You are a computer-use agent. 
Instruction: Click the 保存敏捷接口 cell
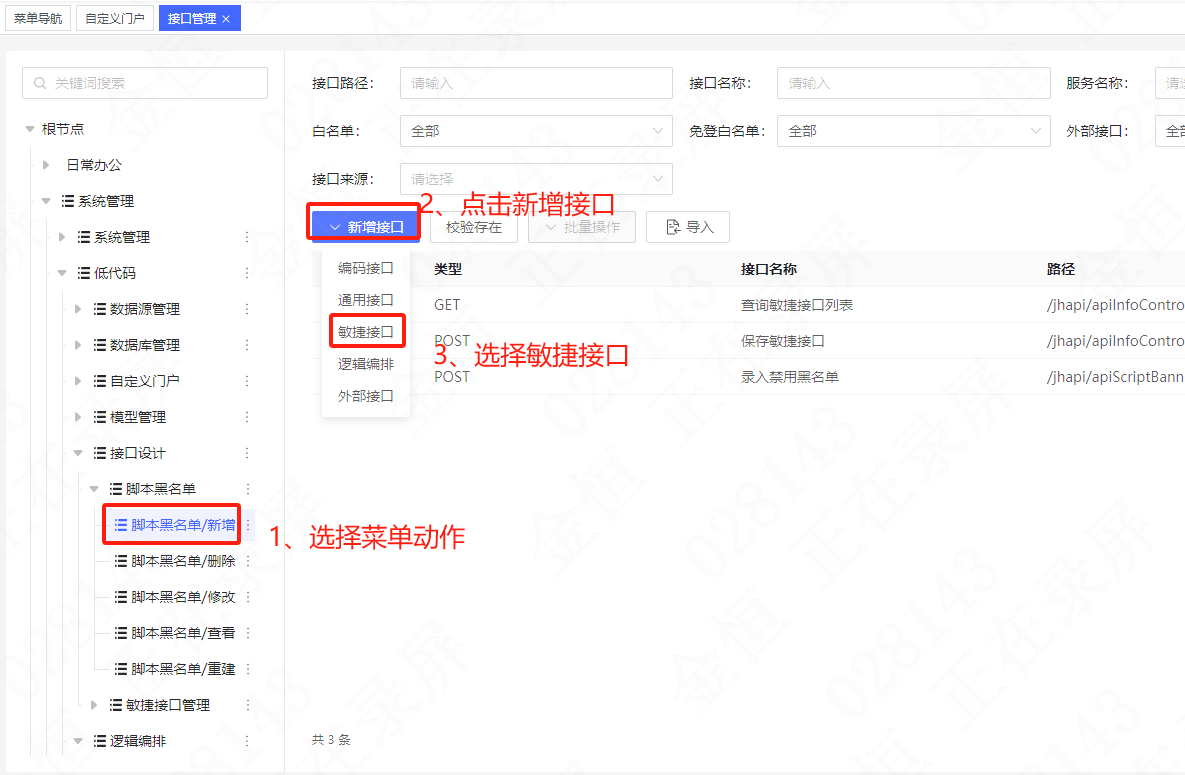(783, 341)
